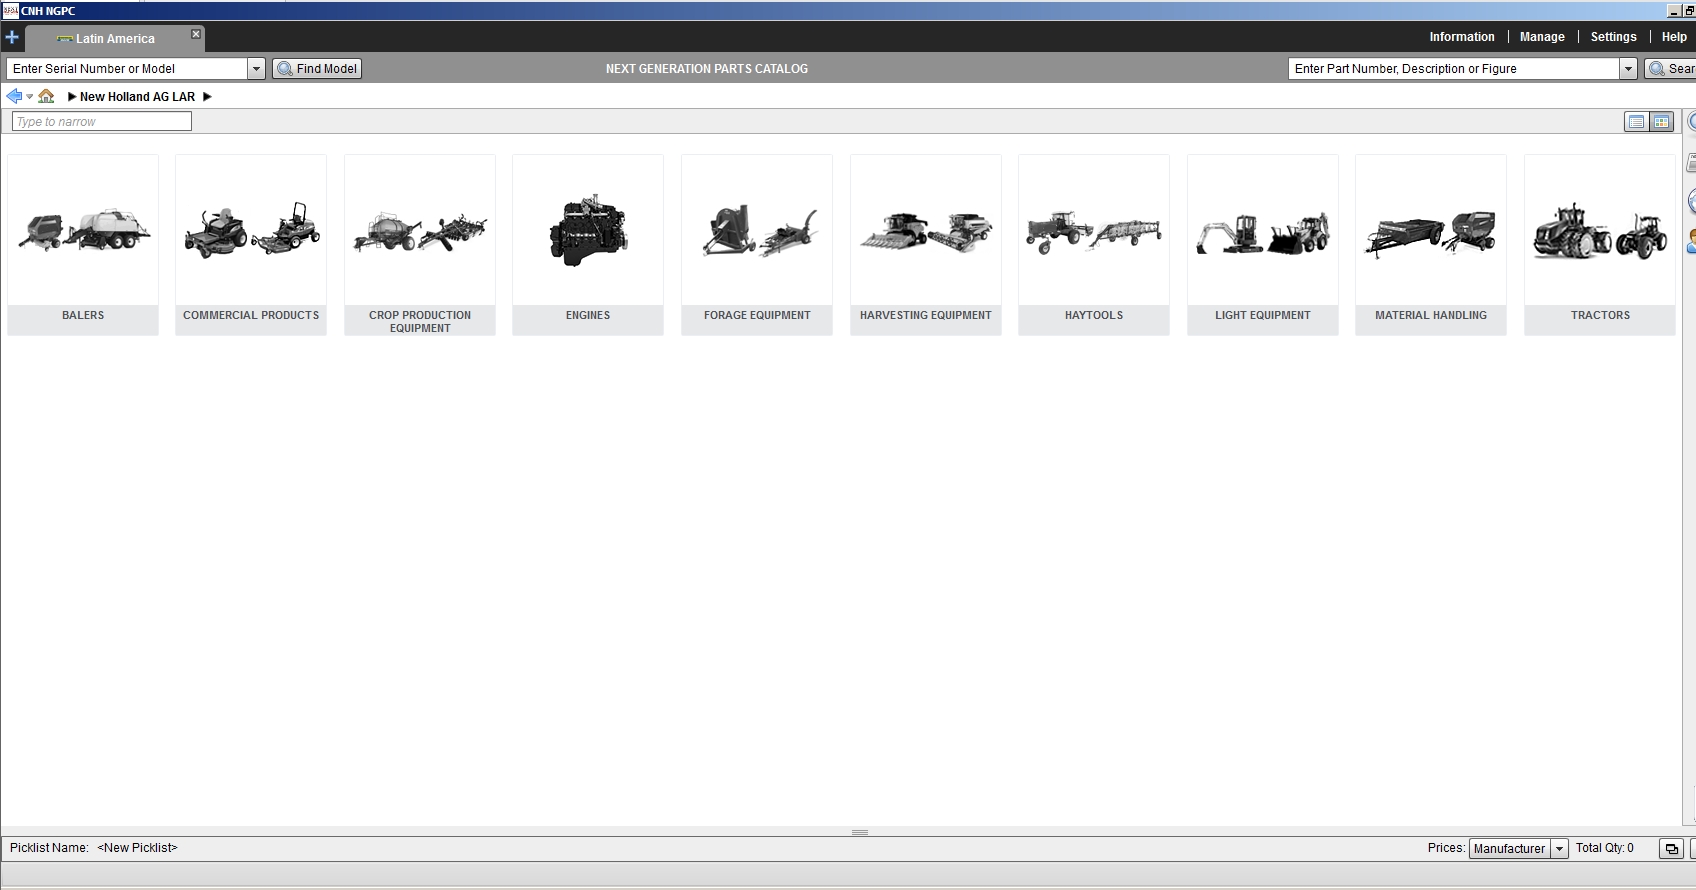This screenshot has height=890, width=1696.
Task: Open Commercial Products mower thumbnail
Action: click(x=251, y=230)
